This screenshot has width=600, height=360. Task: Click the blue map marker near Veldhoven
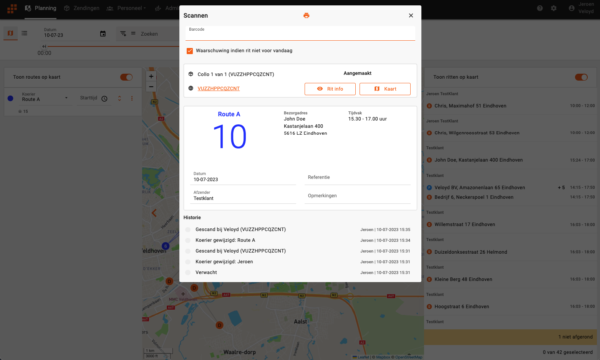tap(165, 246)
